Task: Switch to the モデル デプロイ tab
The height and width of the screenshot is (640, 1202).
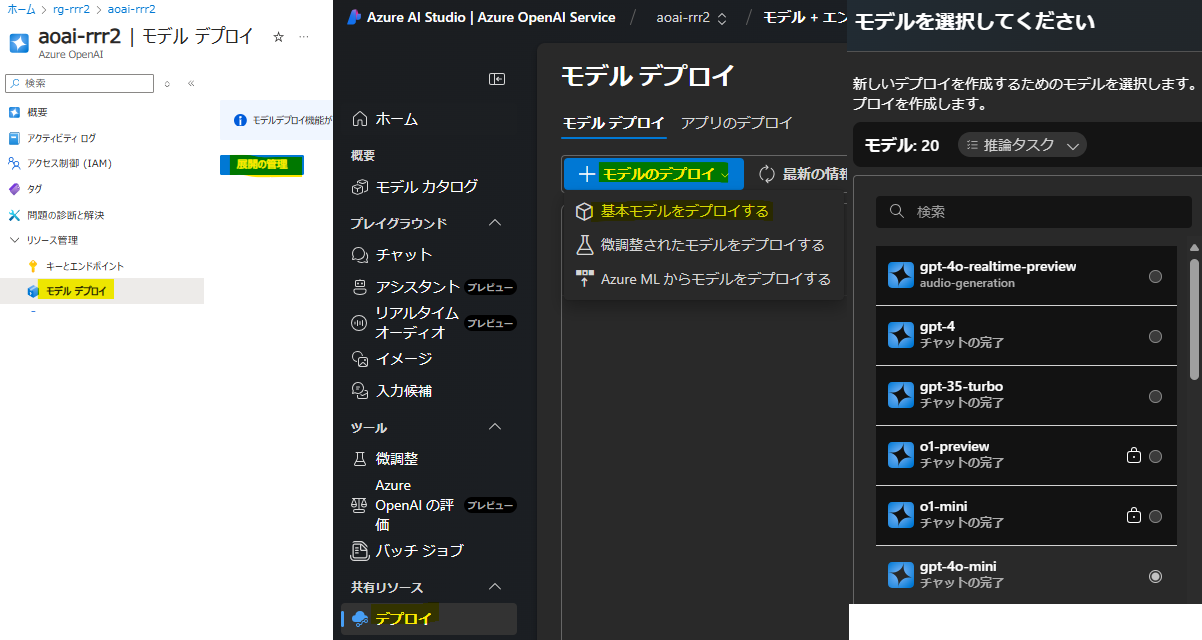Action: [613, 123]
